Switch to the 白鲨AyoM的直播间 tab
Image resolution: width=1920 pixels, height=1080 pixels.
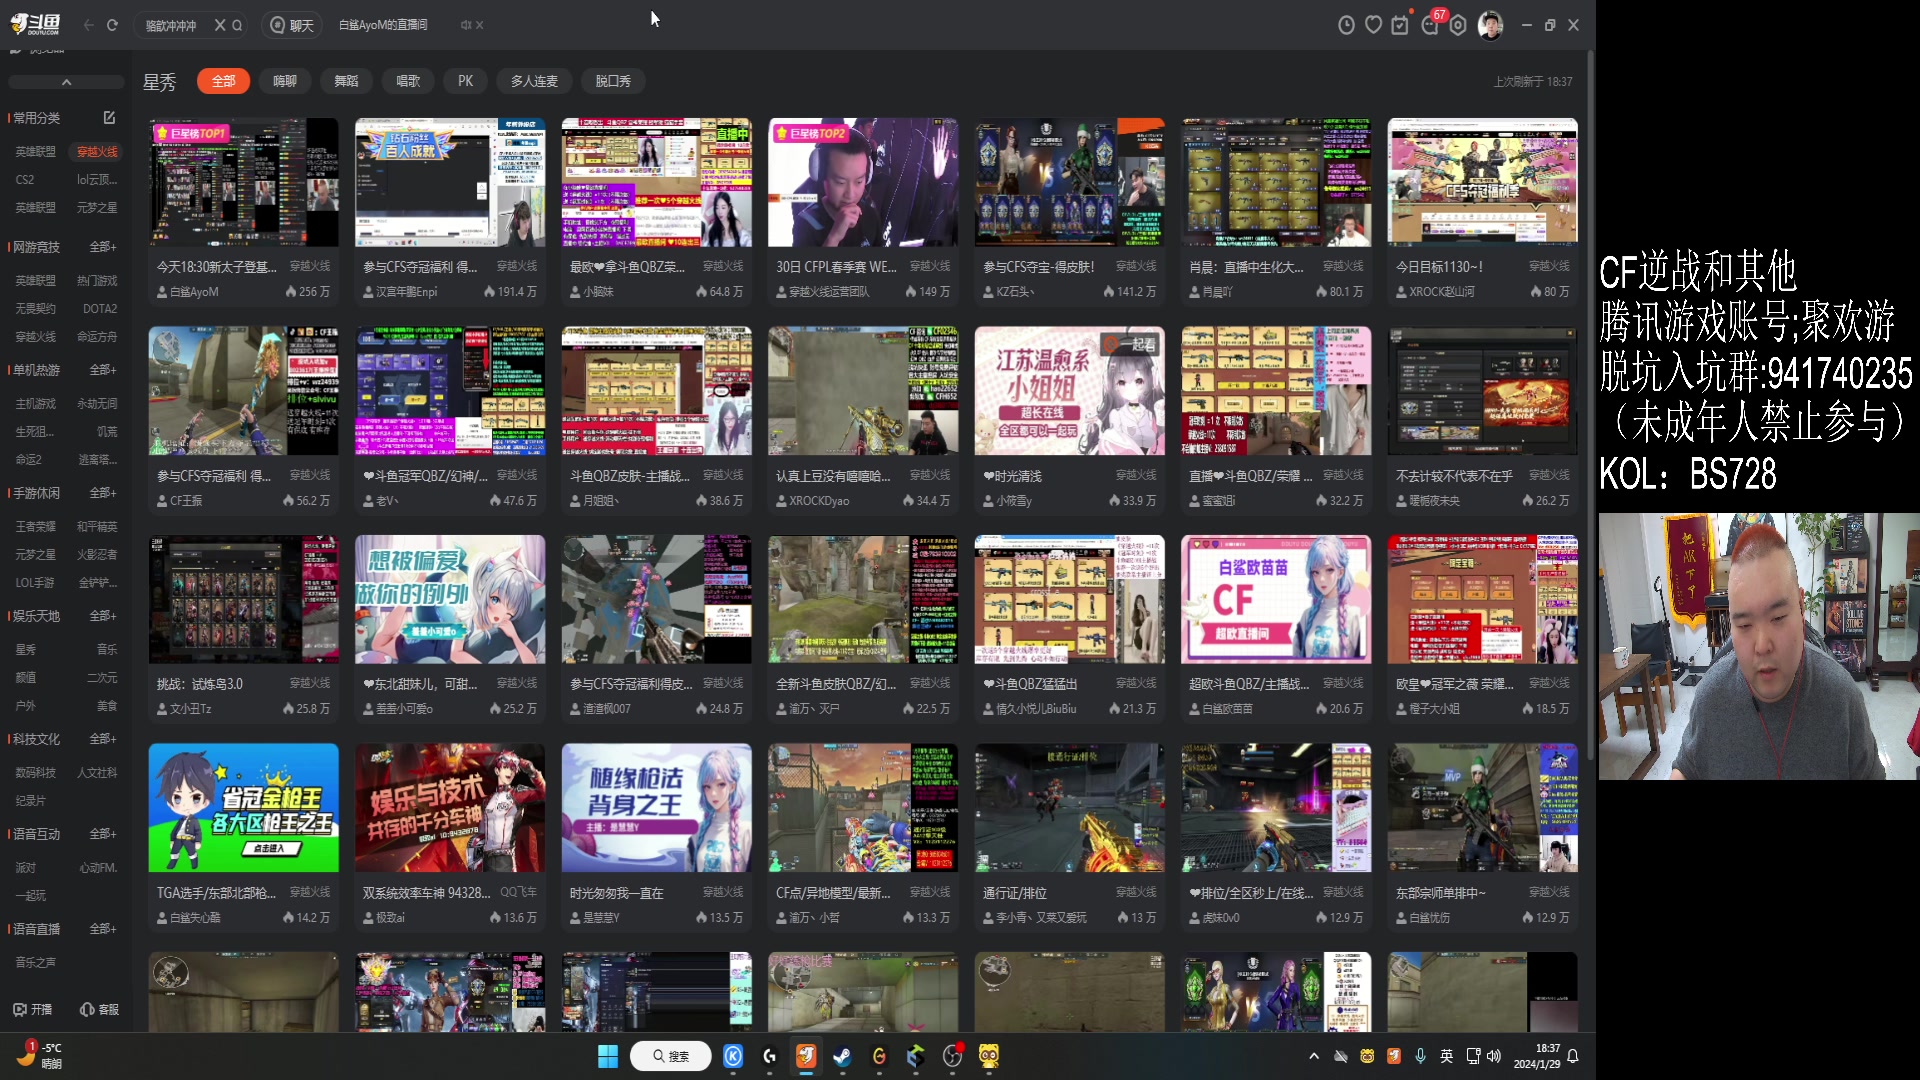pyautogui.click(x=383, y=25)
